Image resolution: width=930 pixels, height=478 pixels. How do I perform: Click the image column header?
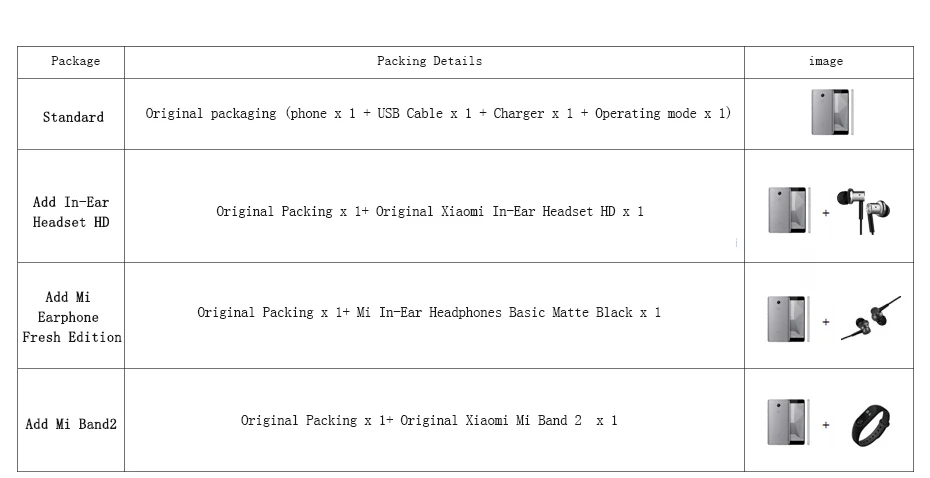point(826,61)
